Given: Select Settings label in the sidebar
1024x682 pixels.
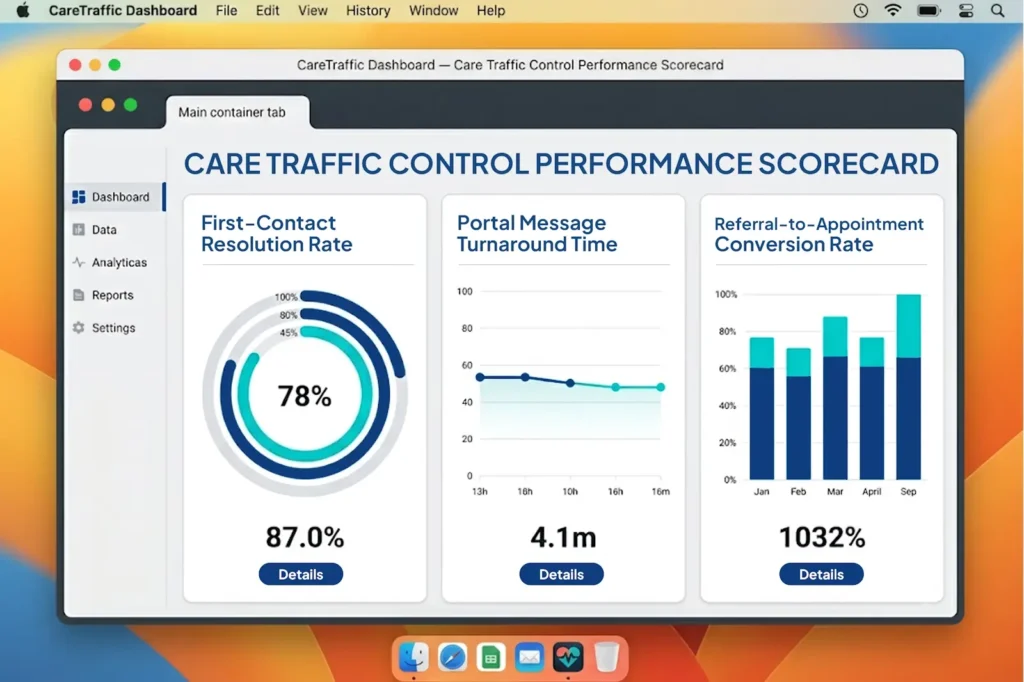Looking at the screenshot, I should point(114,327).
